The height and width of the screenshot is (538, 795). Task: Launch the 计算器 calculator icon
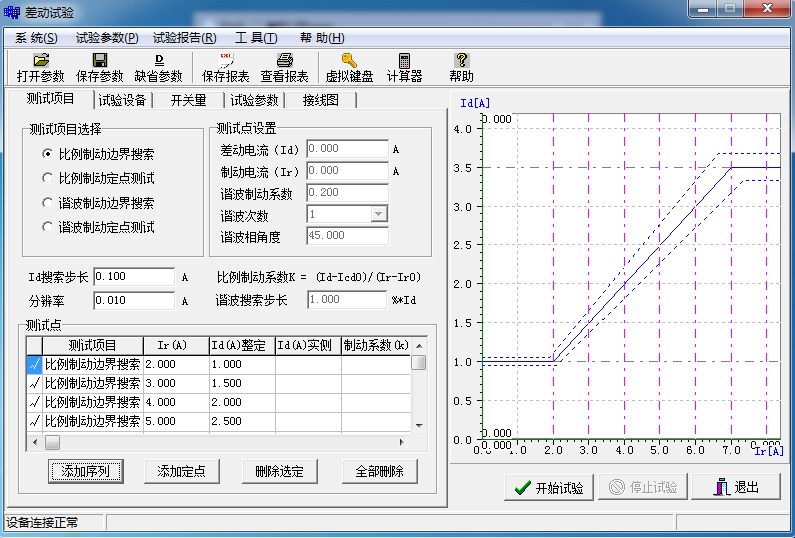point(404,60)
